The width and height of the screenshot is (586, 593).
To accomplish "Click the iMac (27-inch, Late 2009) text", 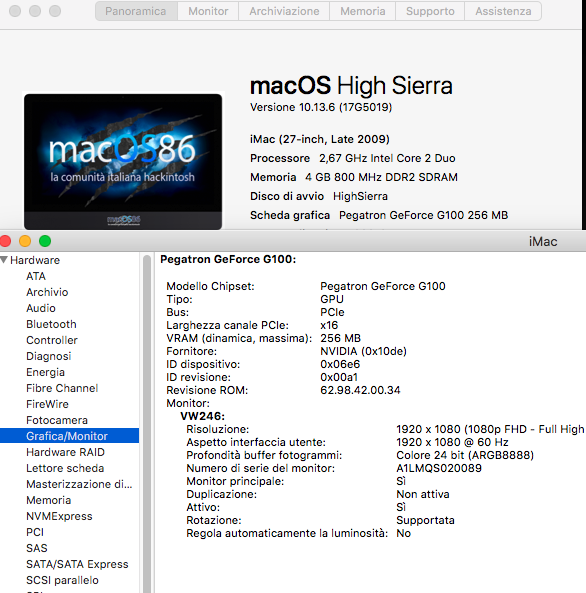I will click(320, 139).
